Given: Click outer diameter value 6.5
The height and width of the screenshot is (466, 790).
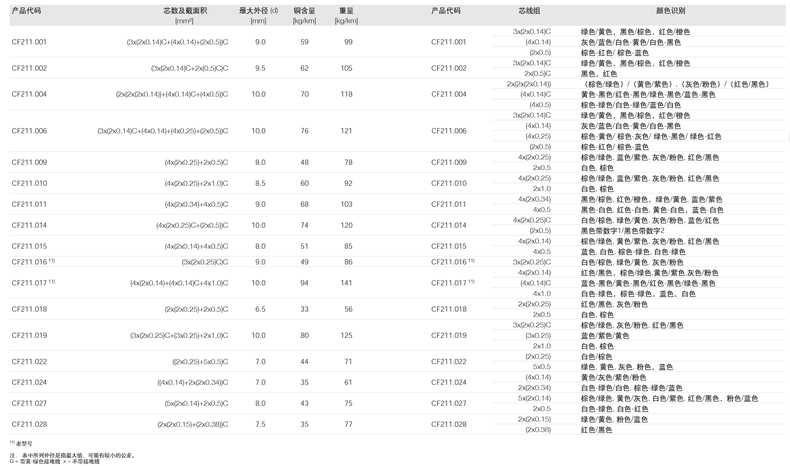Looking at the screenshot, I should (x=260, y=309).
